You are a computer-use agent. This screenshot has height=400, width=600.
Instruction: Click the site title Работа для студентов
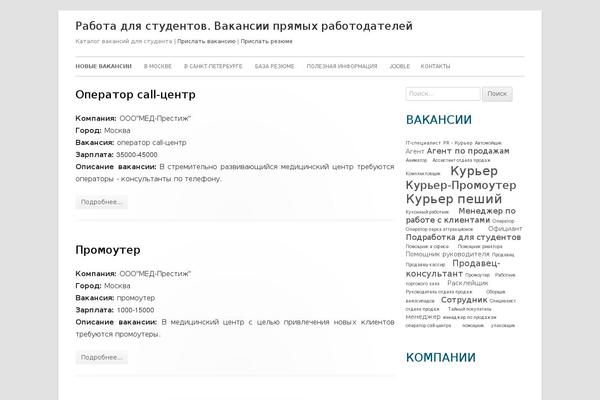pyautogui.click(x=244, y=26)
